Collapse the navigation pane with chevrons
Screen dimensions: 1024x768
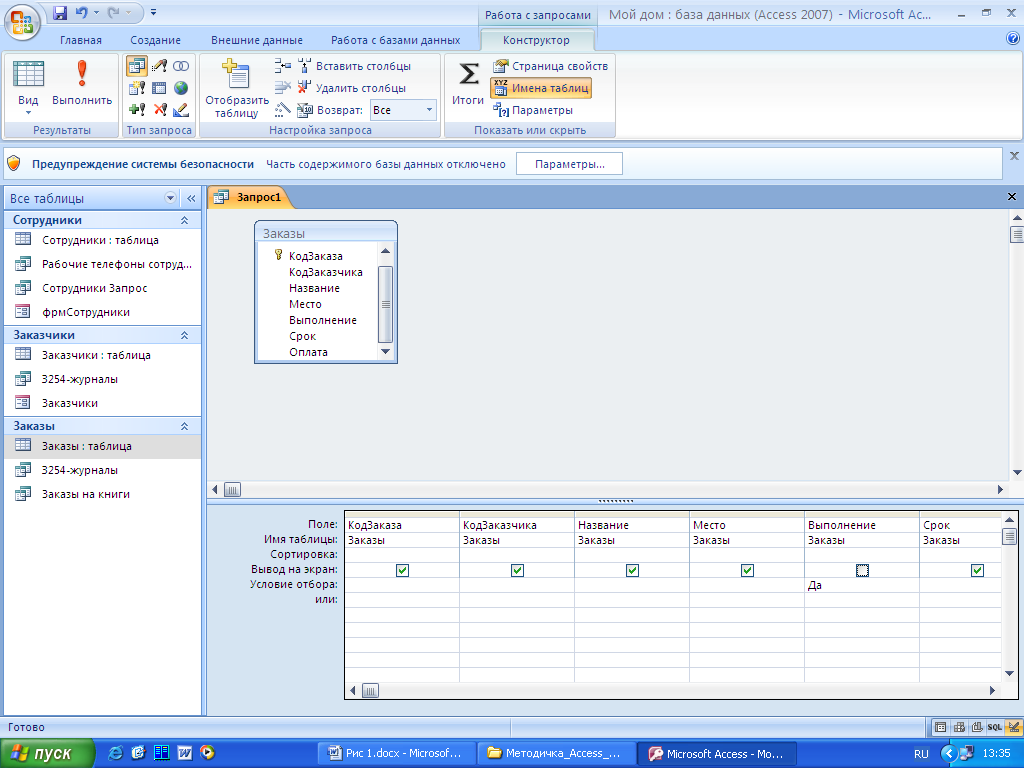(x=191, y=198)
